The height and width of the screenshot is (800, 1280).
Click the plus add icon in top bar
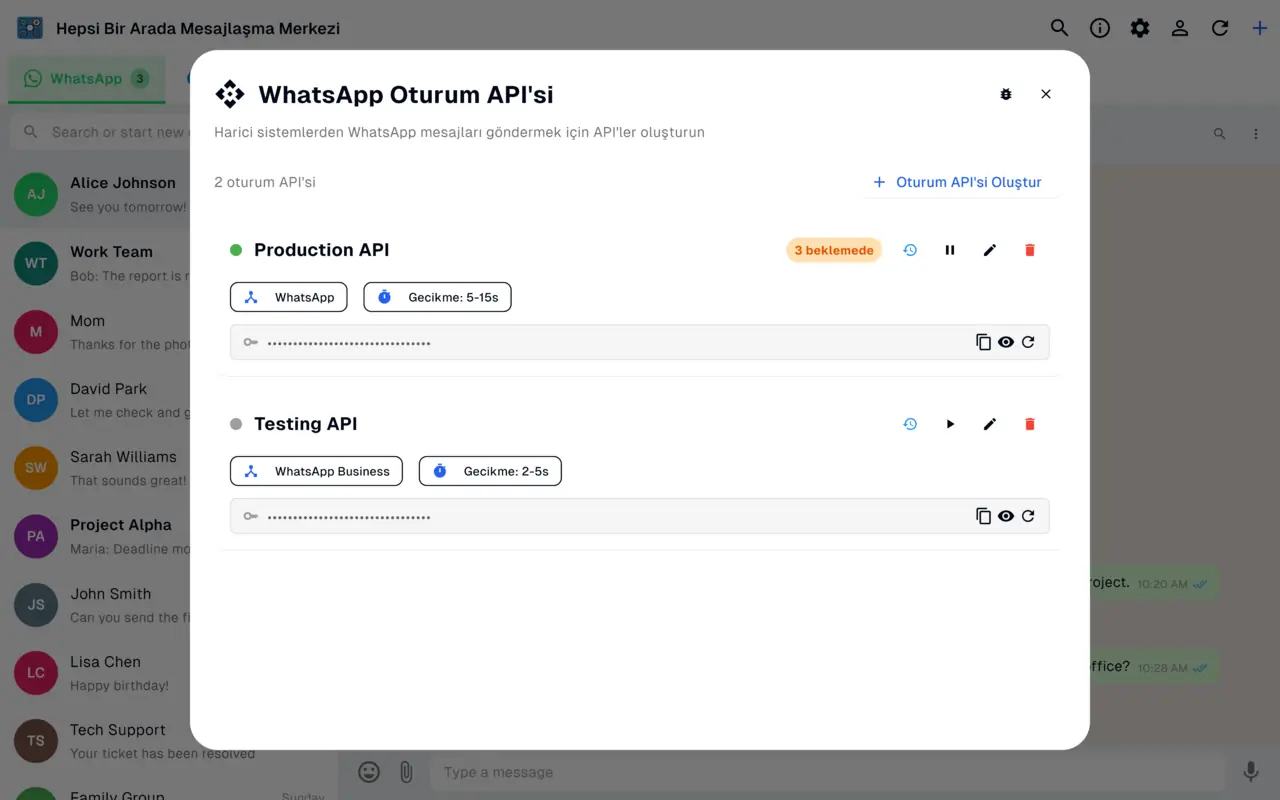1260,28
